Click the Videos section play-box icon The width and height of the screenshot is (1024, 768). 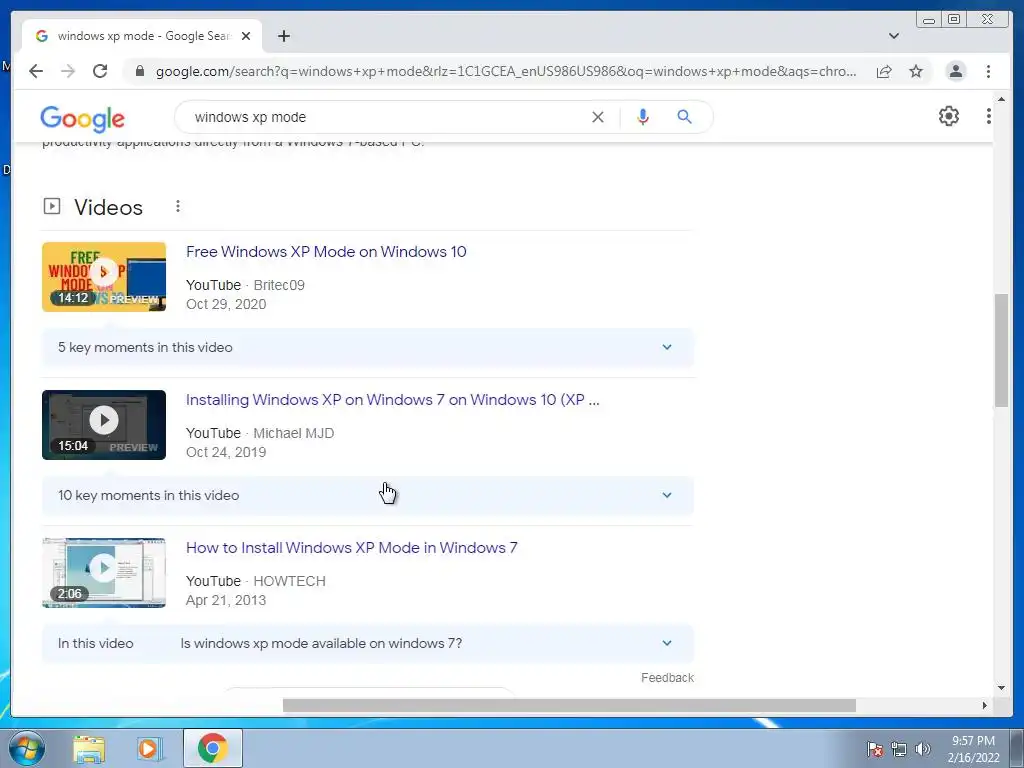click(x=52, y=206)
